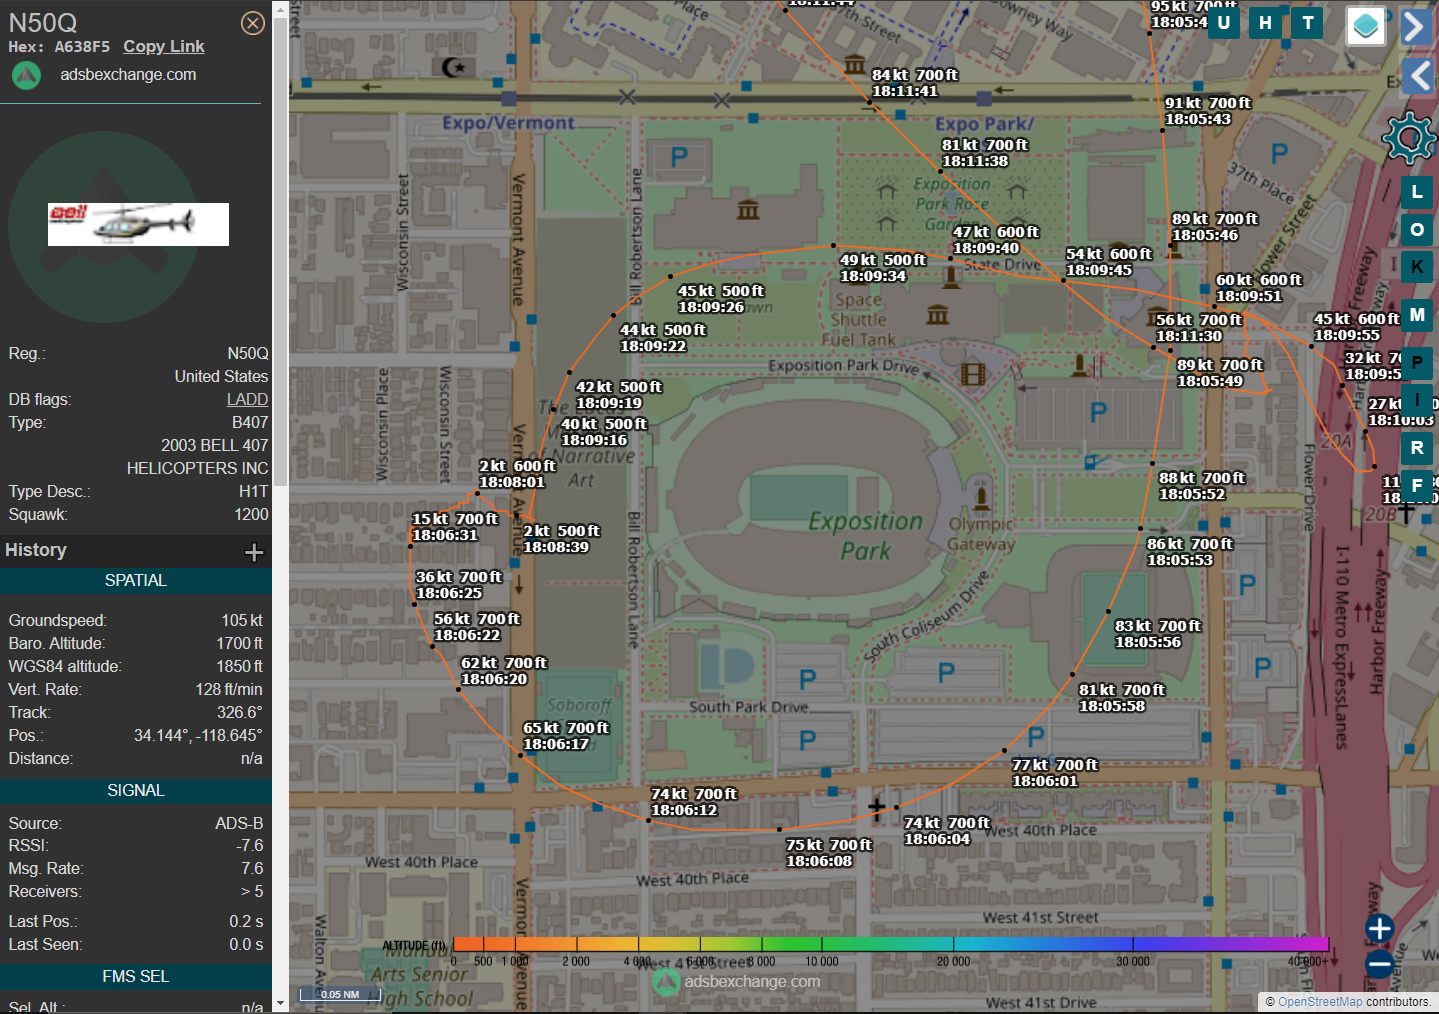Click the scrollbar up arrow
1439x1014 pixels.
280,9
